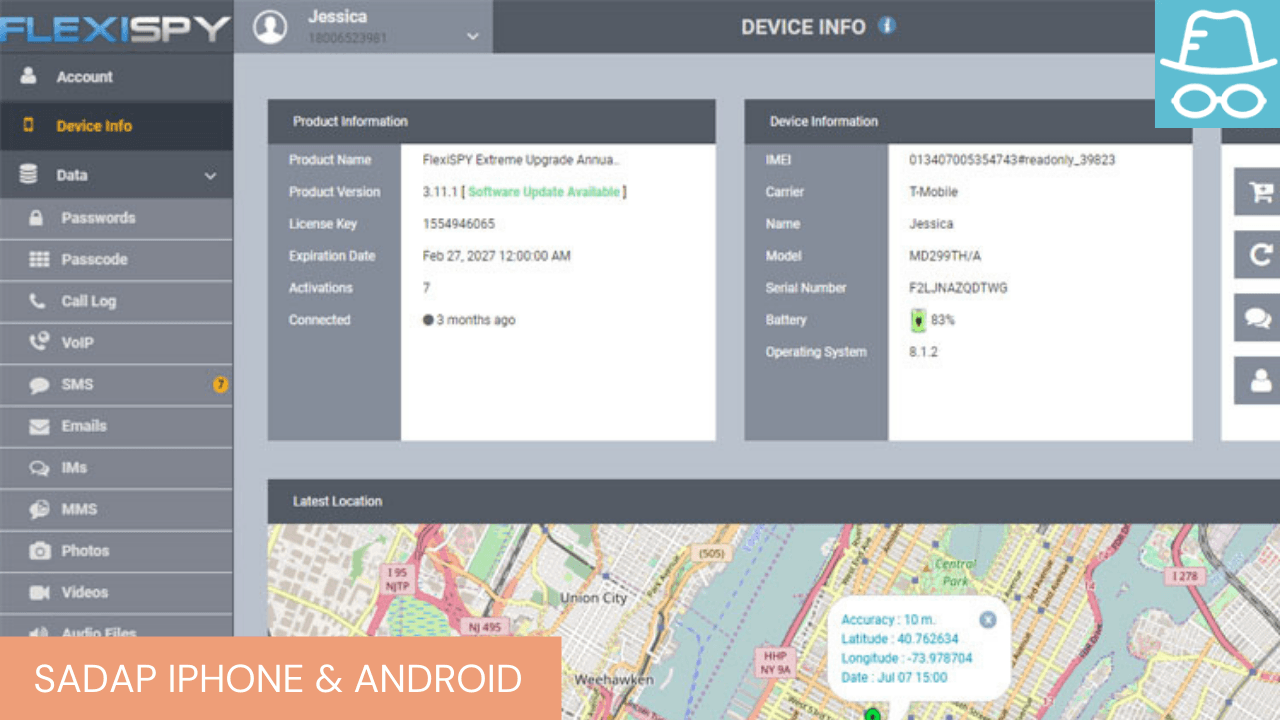1280x720 pixels.
Task: Open Call Log page
Action: click(x=116, y=301)
